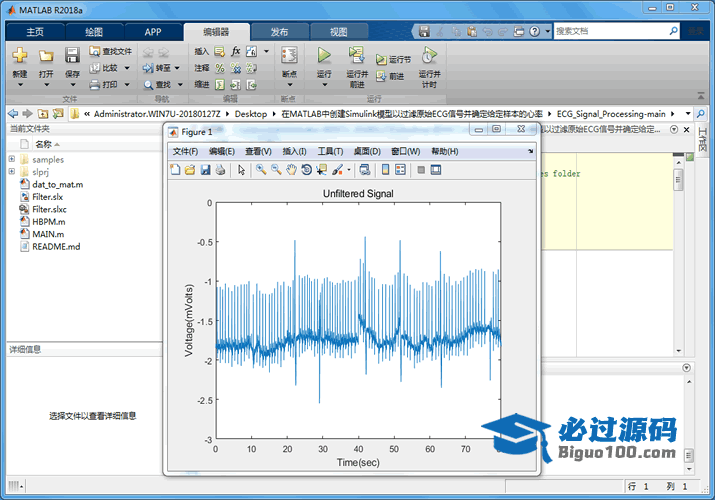
Task: Select HBPM.m in file list
Action: click(48, 222)
